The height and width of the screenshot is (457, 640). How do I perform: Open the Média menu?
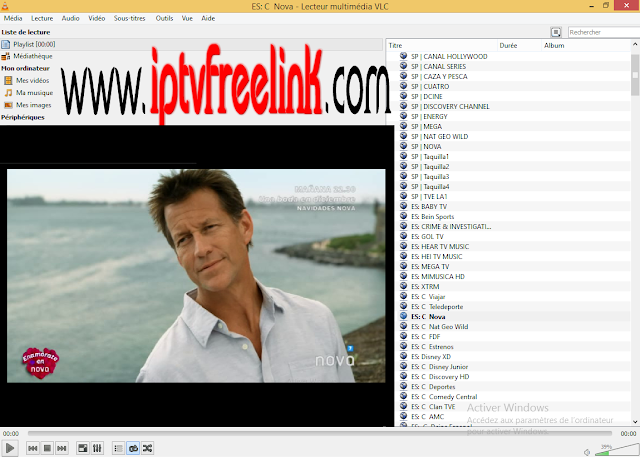pos(13,18)
